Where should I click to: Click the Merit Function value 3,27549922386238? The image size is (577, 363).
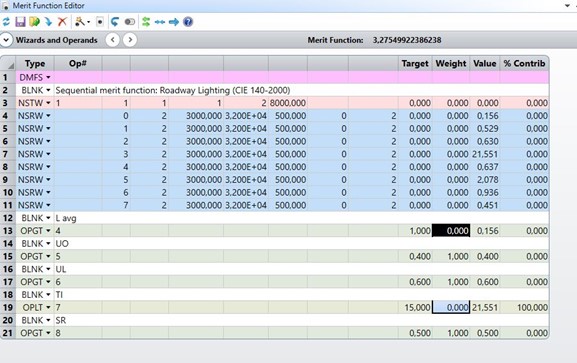click(x=407, y=40)
